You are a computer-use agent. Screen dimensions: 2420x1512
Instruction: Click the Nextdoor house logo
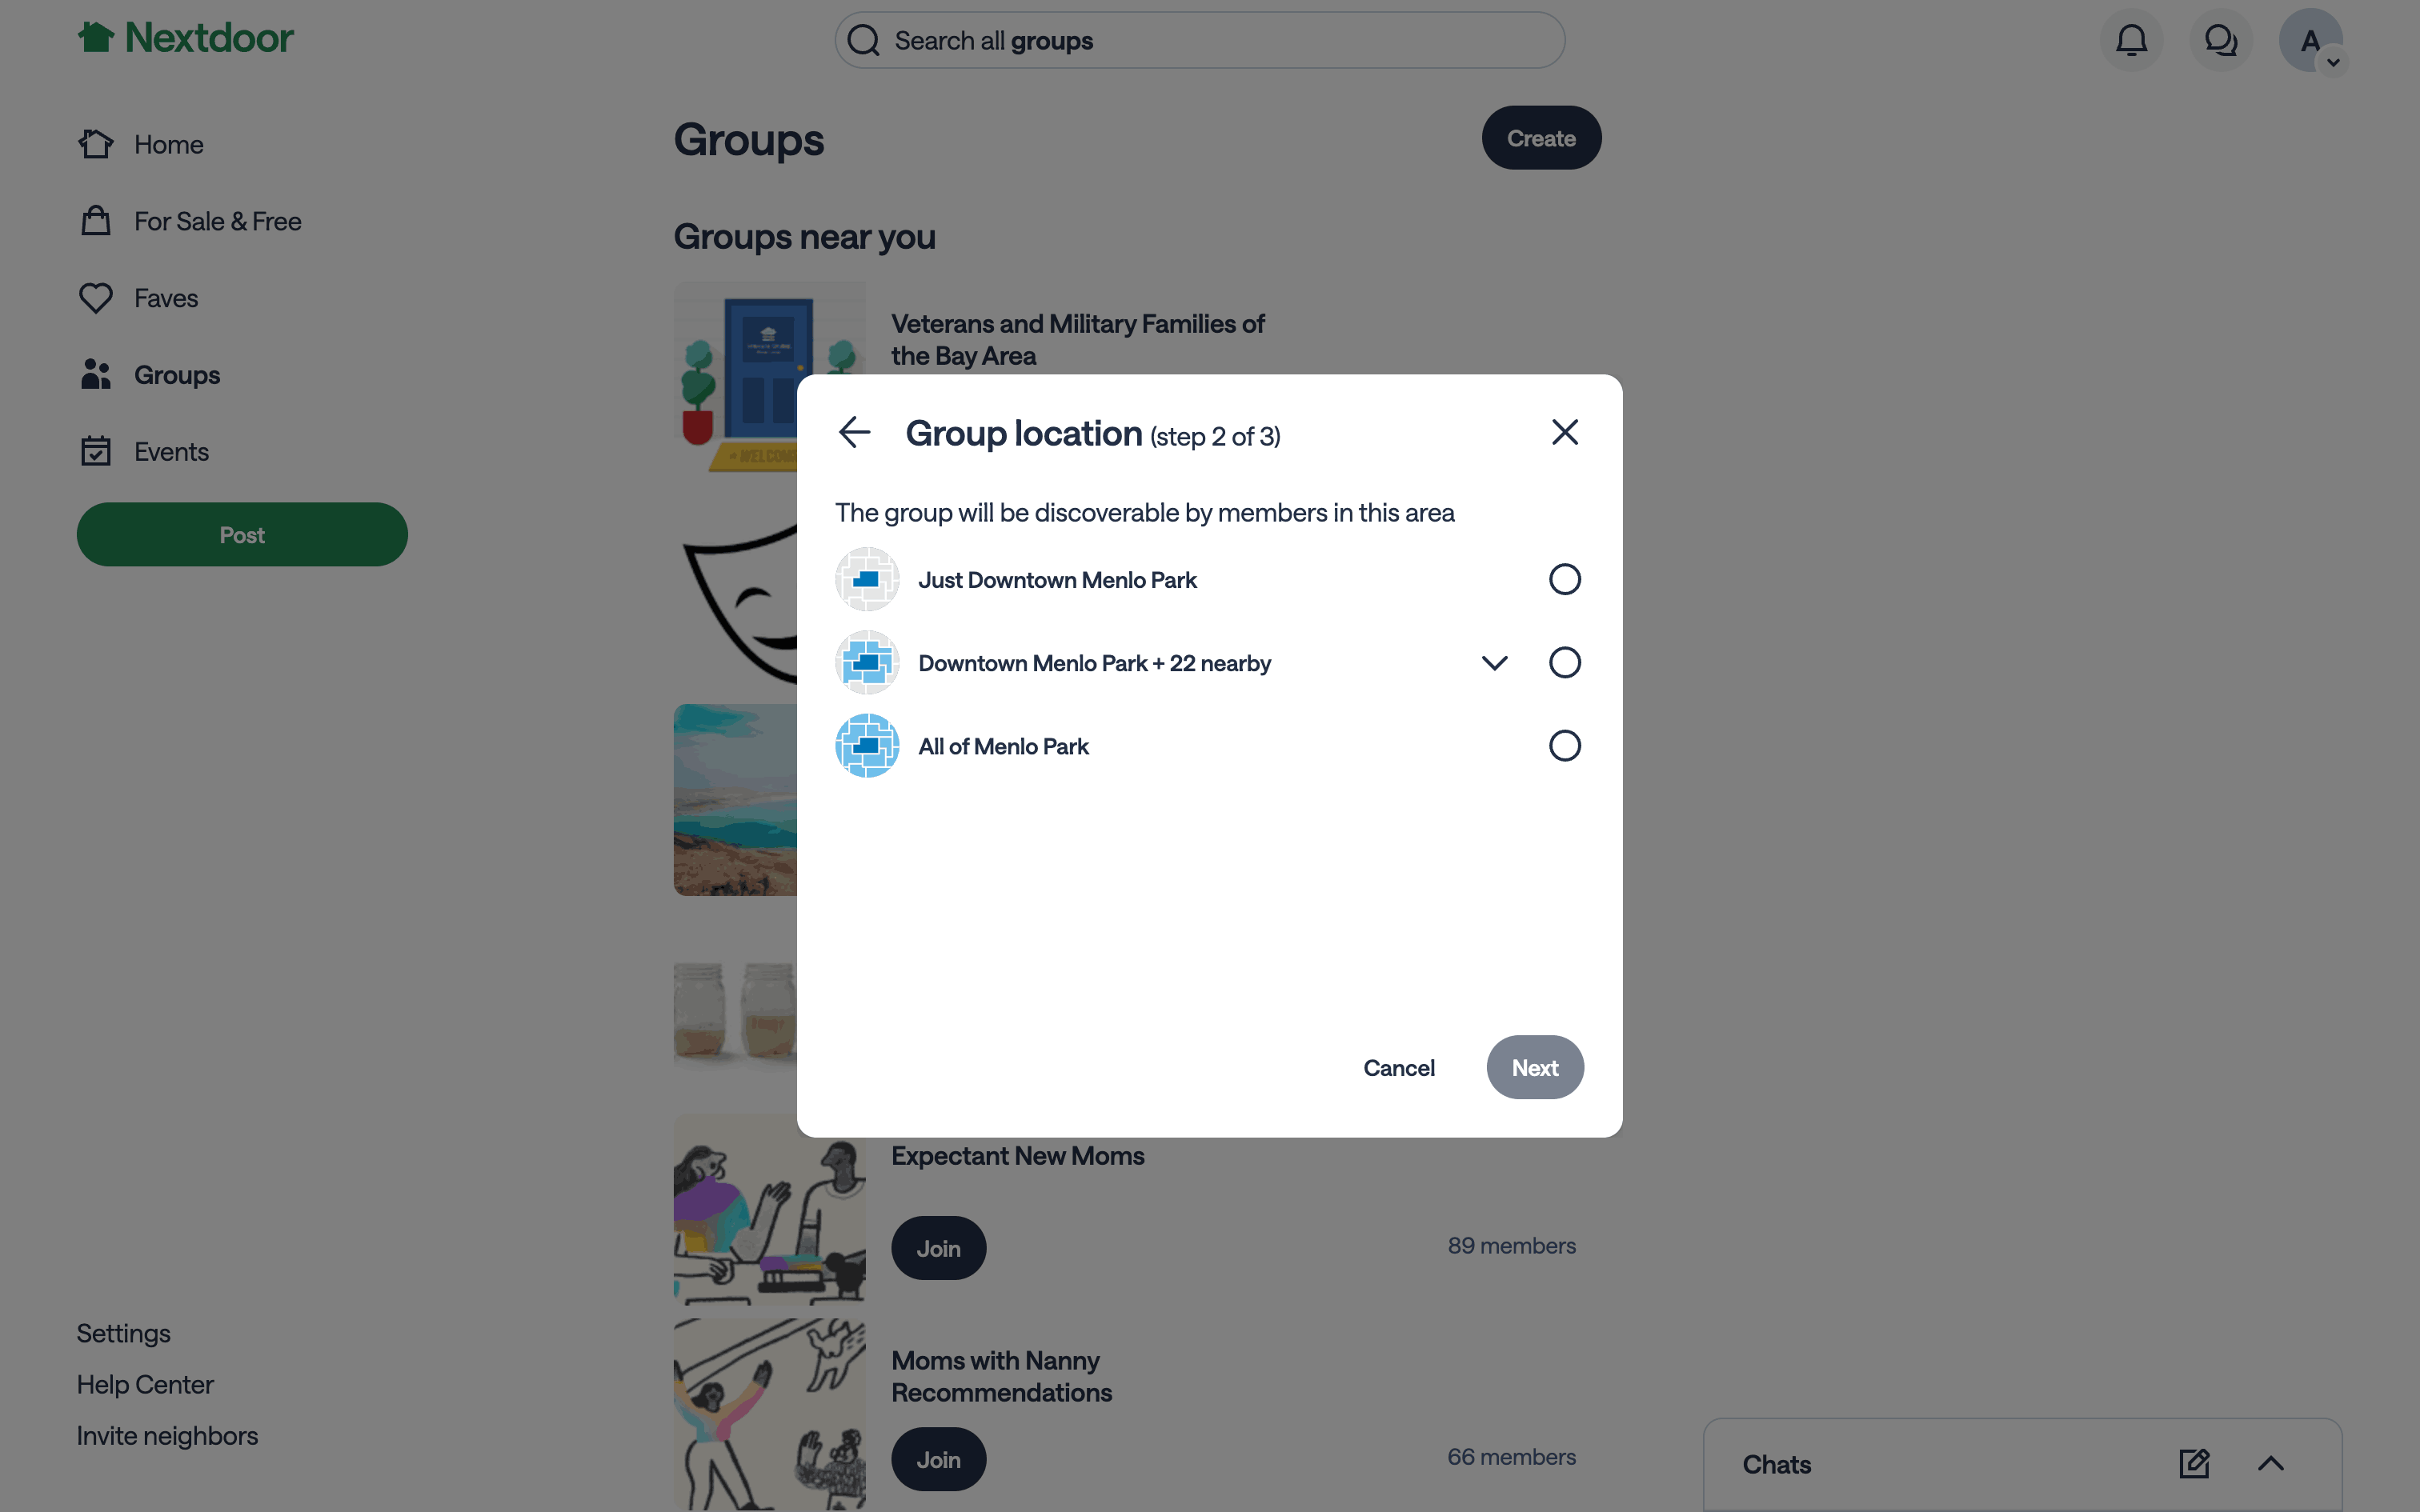click(x=96, y=38)
